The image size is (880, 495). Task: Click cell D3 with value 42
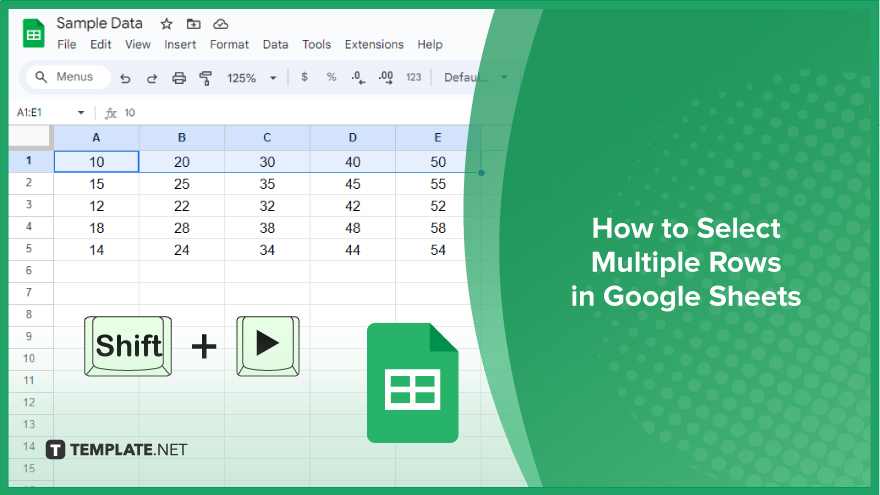[352, 205]
